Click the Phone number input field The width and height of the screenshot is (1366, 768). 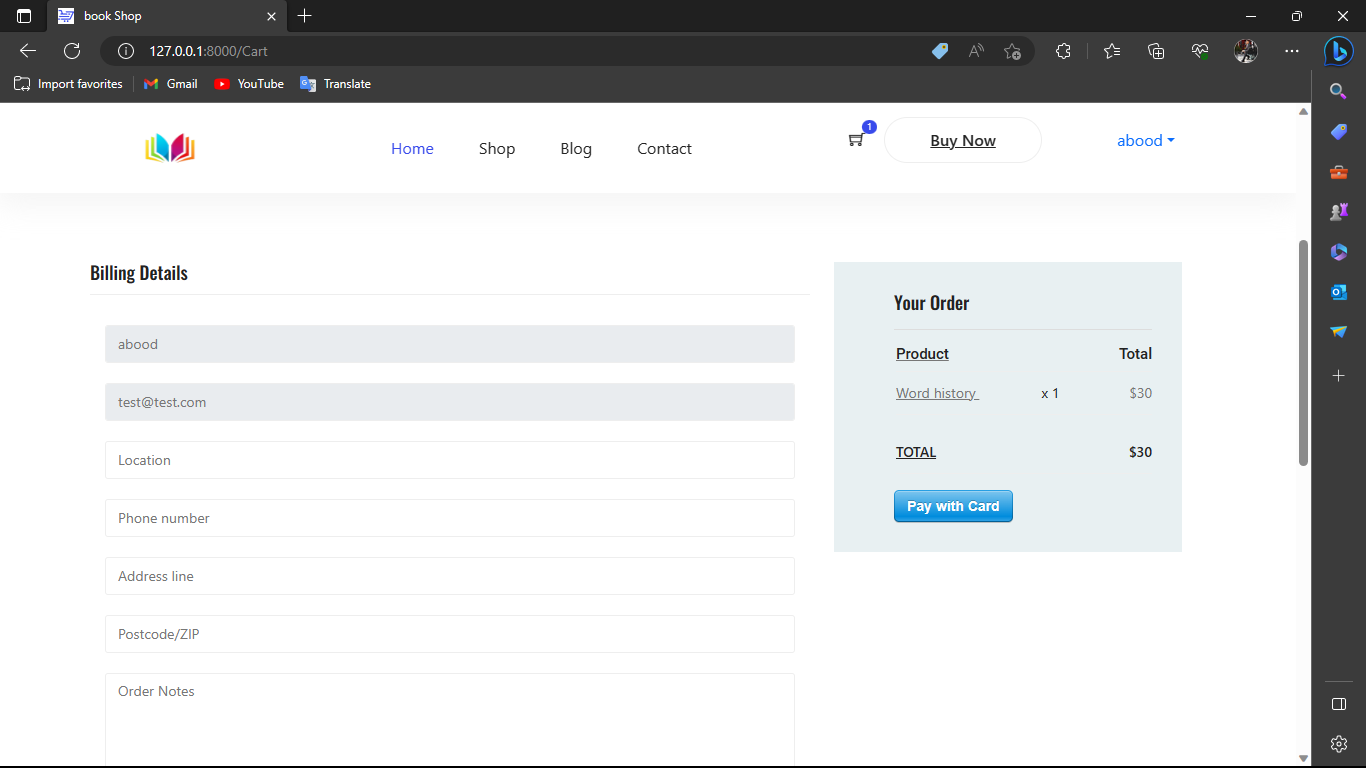tap(450, 518)
